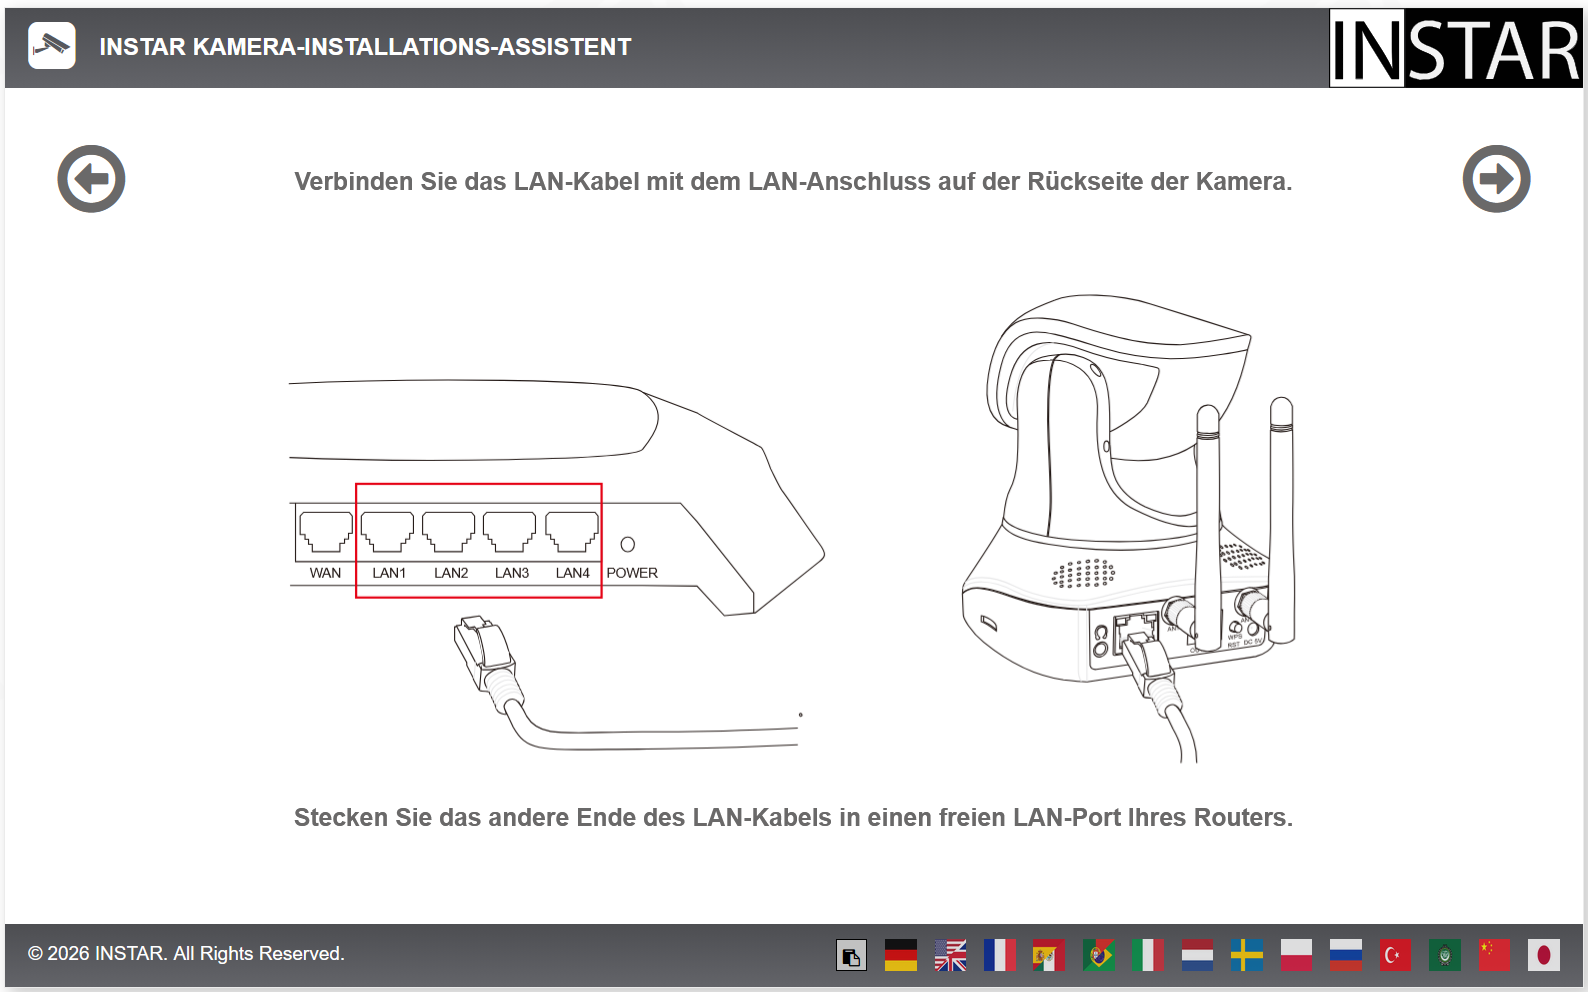
Task: Switch language to Japanese via flag
Action: pos(1544,956)
